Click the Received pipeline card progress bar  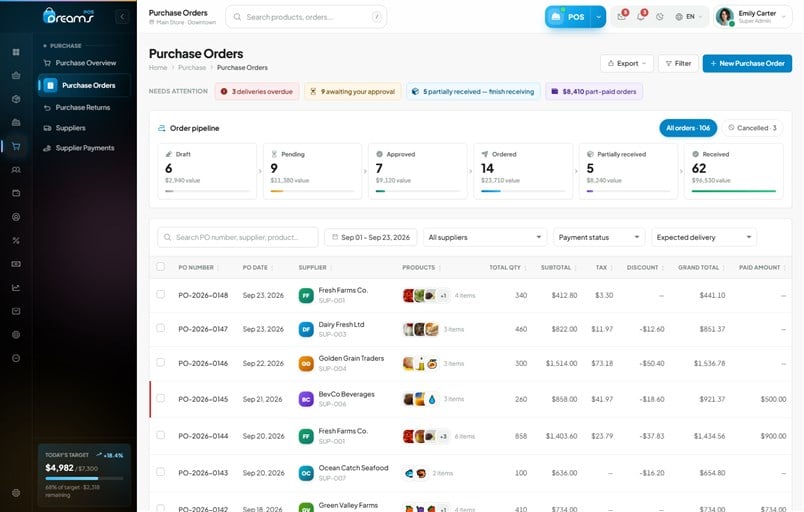click(734, 191)
